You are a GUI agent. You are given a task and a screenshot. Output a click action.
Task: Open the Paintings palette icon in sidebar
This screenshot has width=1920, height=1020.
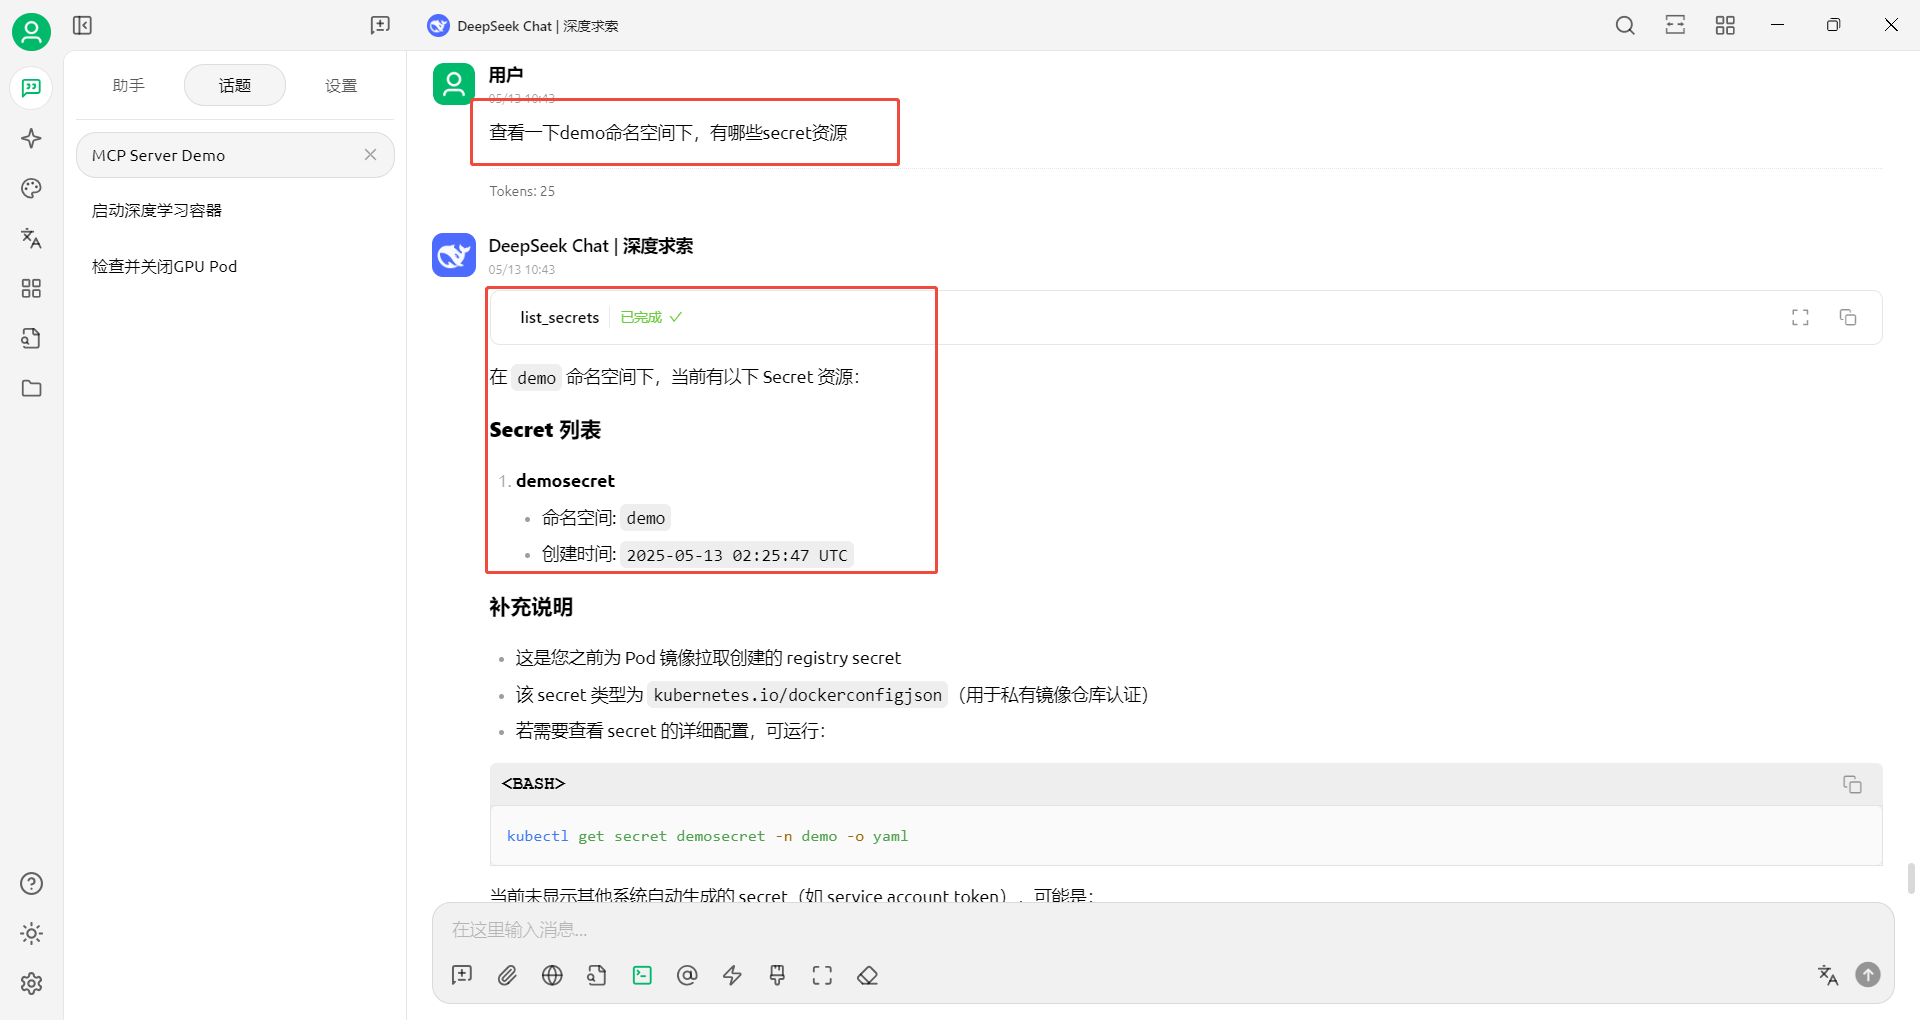[31, 188]
